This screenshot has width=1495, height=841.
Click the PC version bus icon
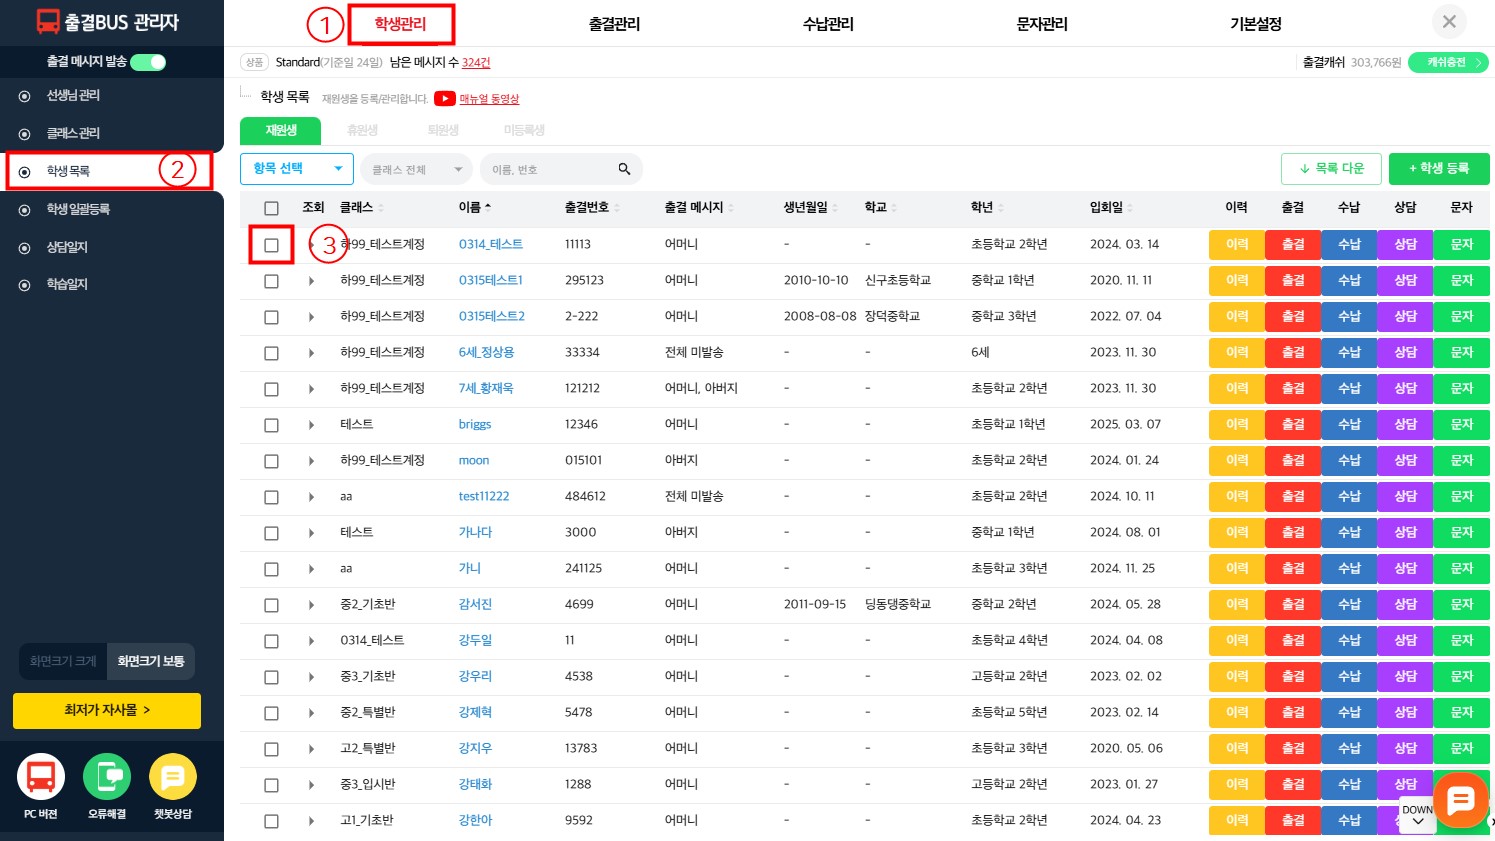pyautogui.click(x=41, y=777)
